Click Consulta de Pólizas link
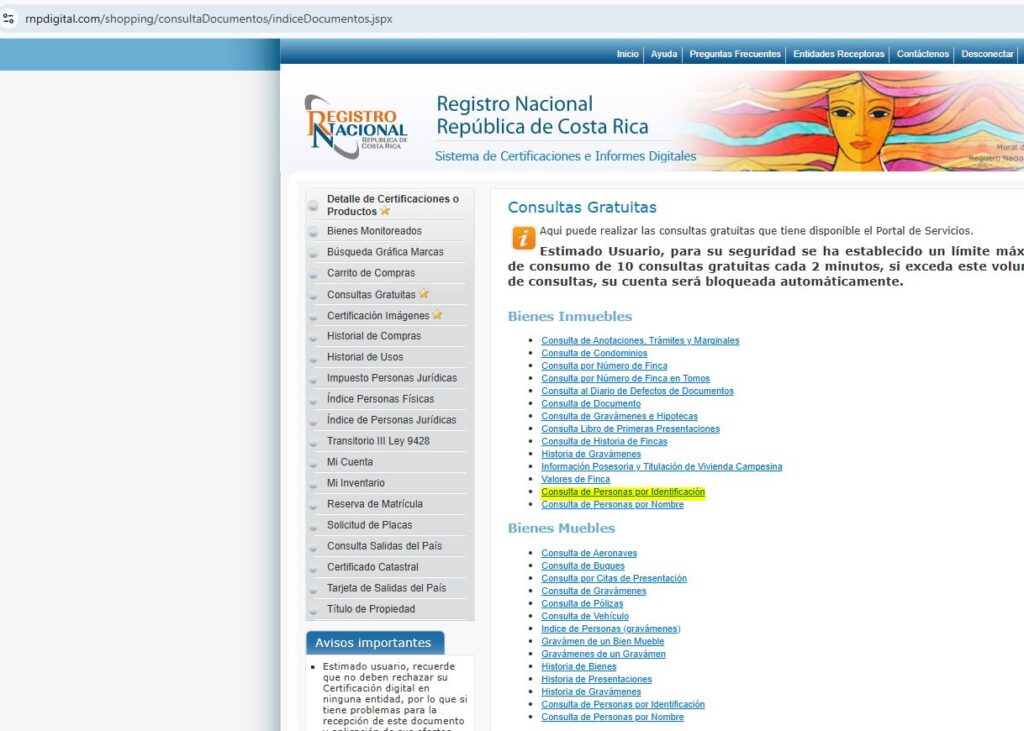Screen dimensions: 1024x731 pos(582,604)
